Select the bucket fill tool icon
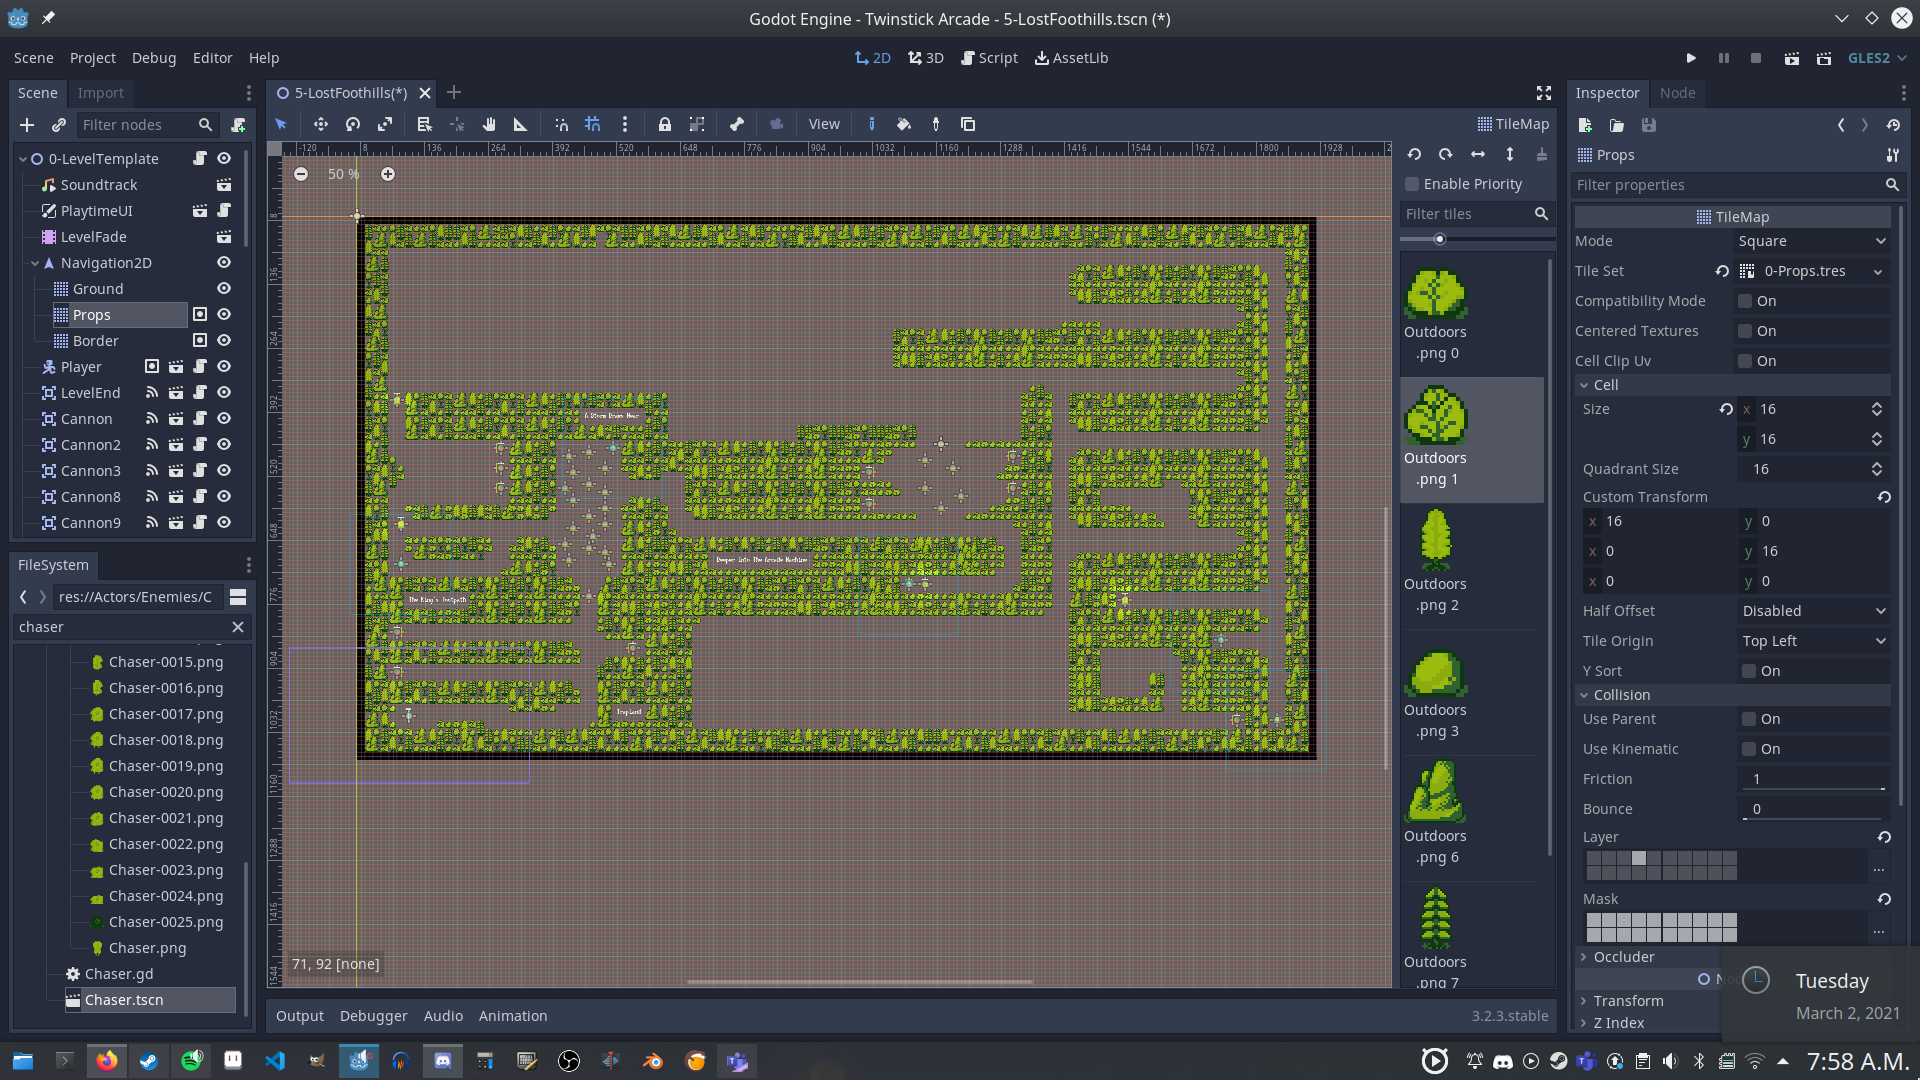 point(905,124)
